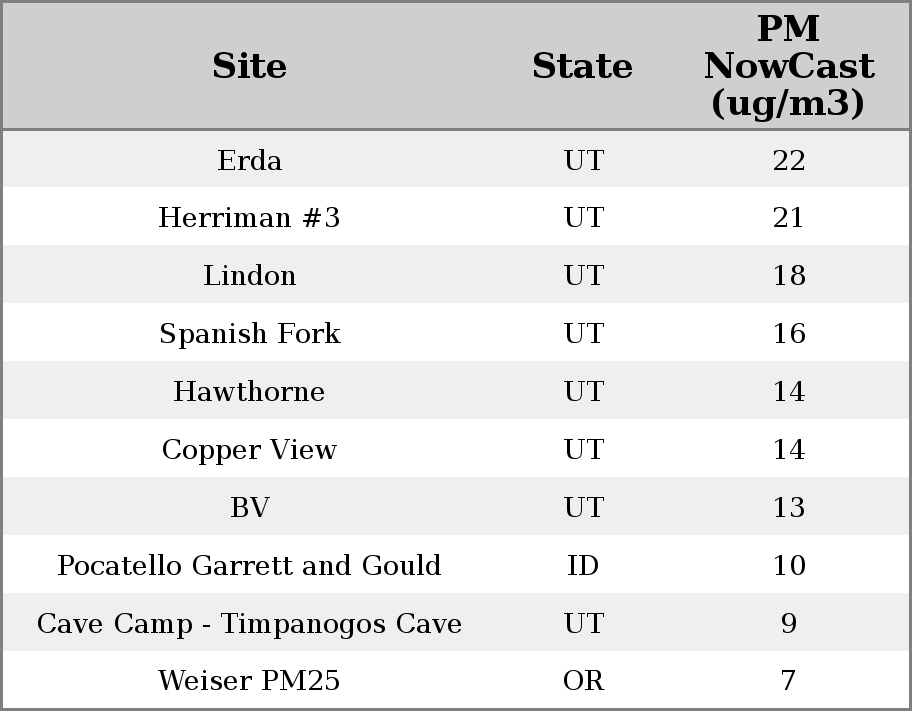Click Cave Camp - Timpanogos Cave site
Image resolution: width=912 pixels, height=711 pixels.
coord(249,624)
